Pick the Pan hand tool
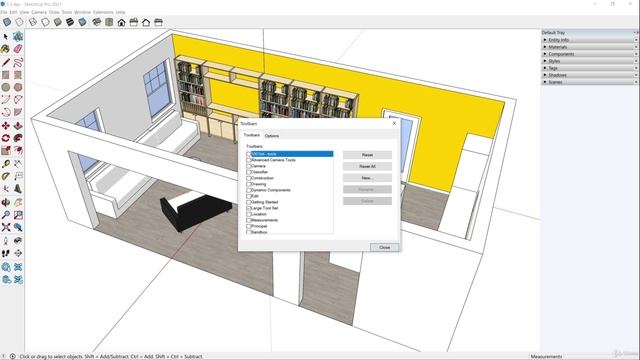640x360 pixels. click(18, 202)
